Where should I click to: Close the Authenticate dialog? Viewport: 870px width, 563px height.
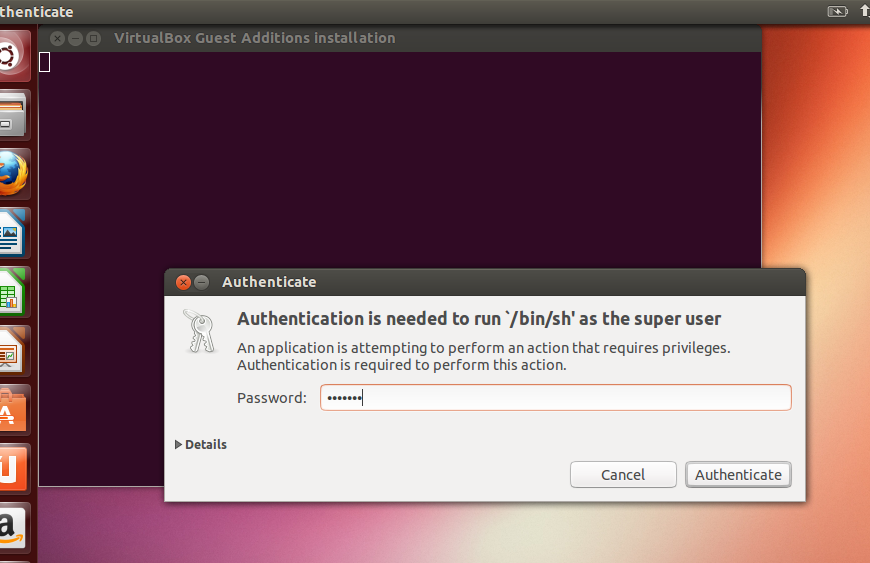[x=183, y=282]
